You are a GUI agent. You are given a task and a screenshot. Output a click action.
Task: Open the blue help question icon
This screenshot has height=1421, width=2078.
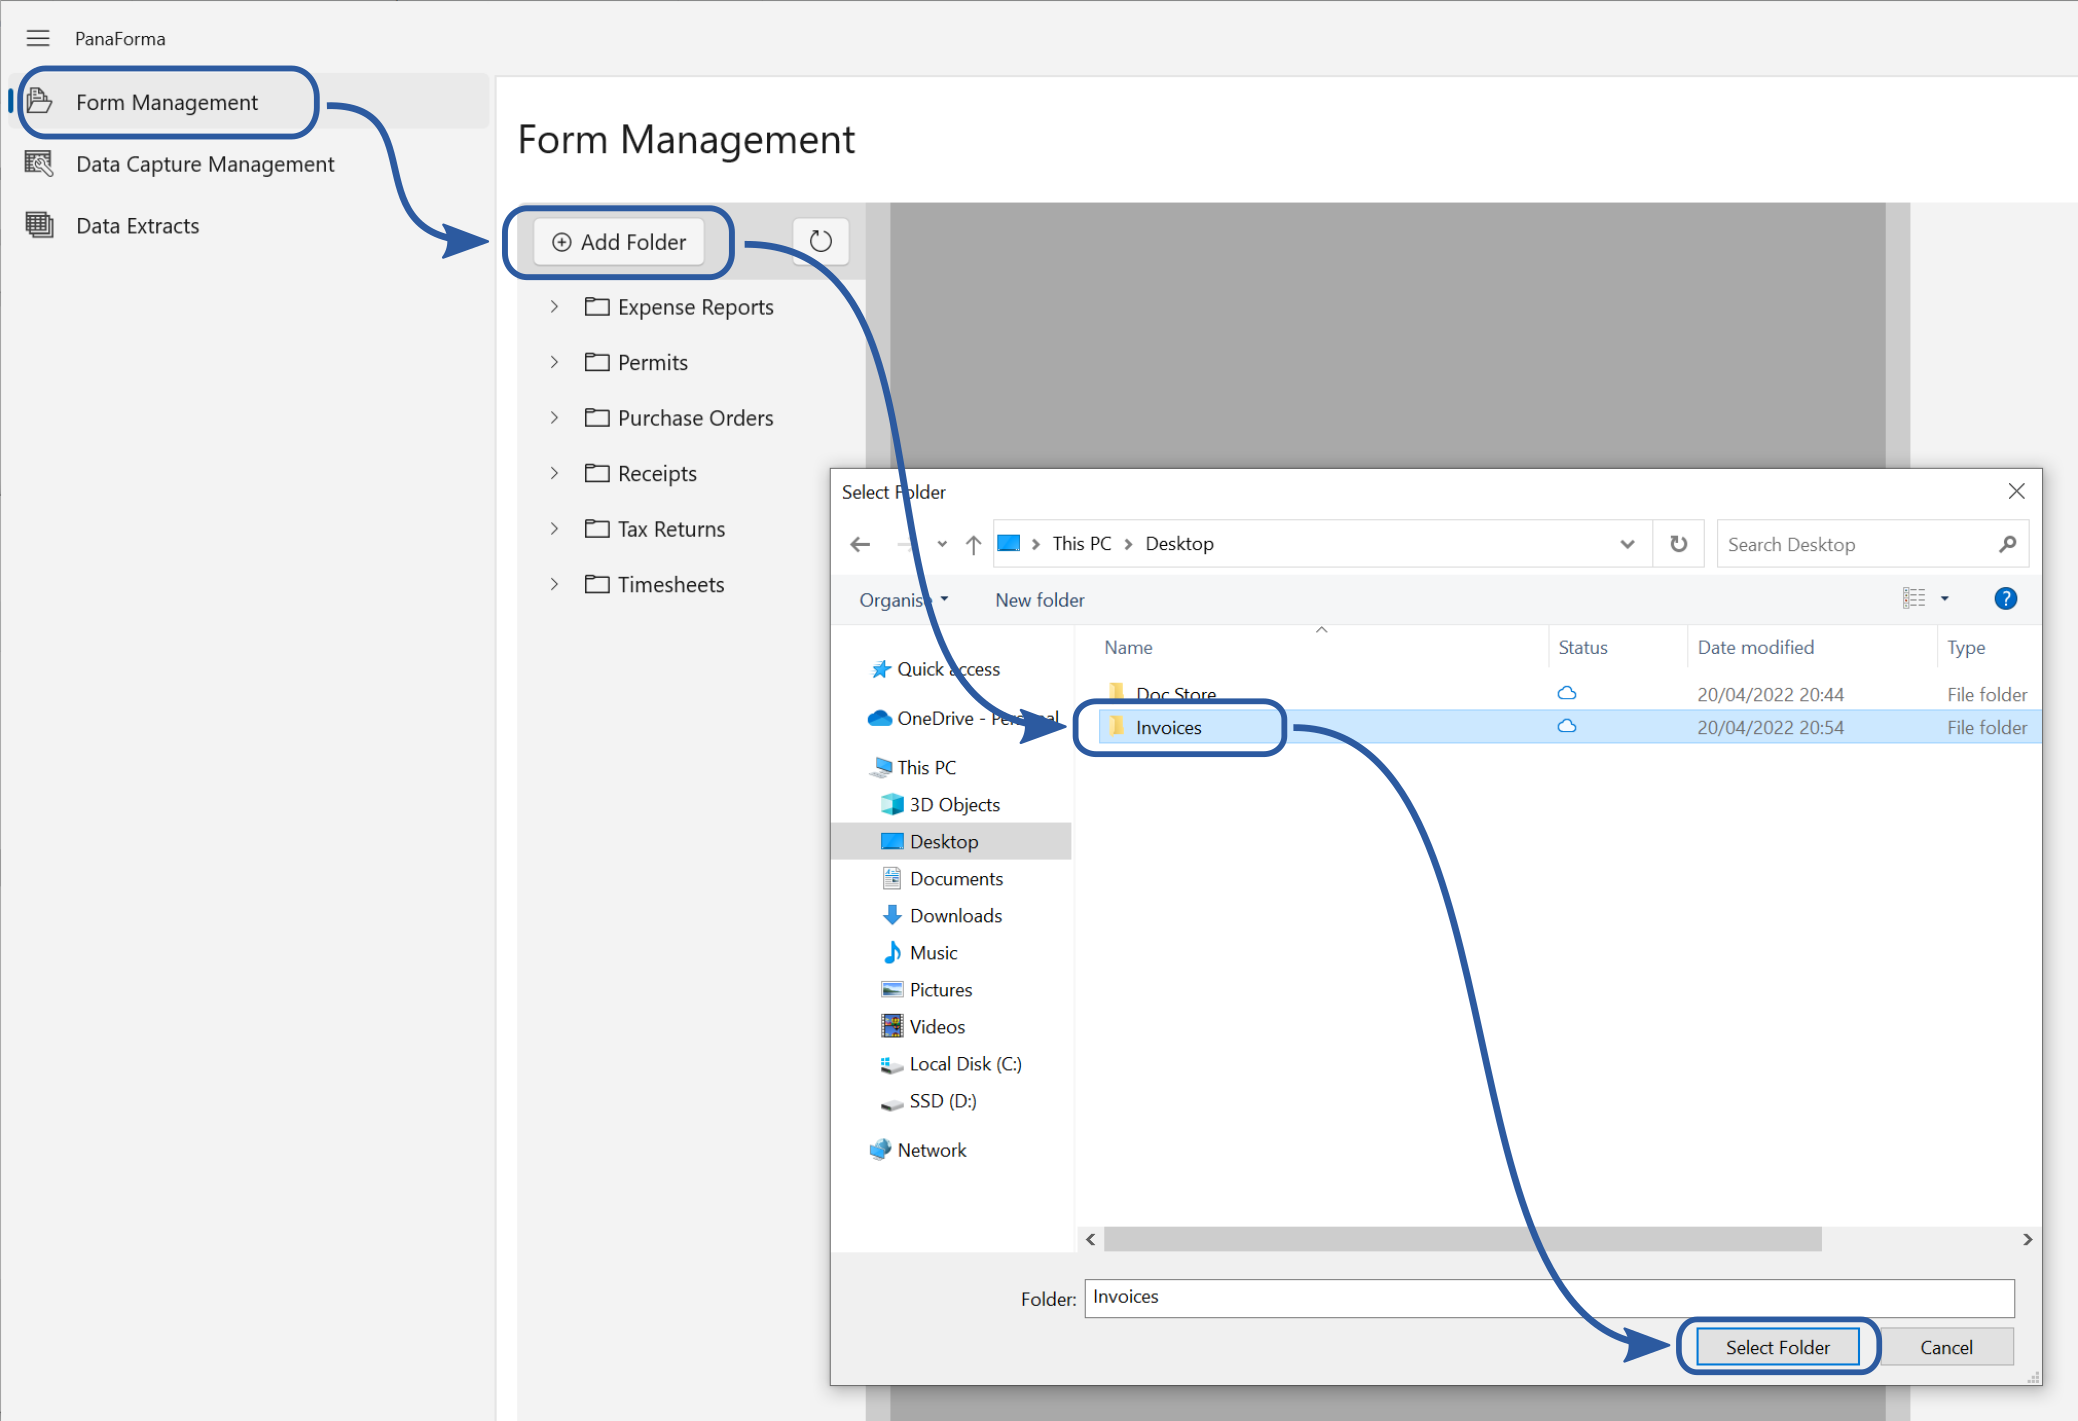click(2004, 599)
